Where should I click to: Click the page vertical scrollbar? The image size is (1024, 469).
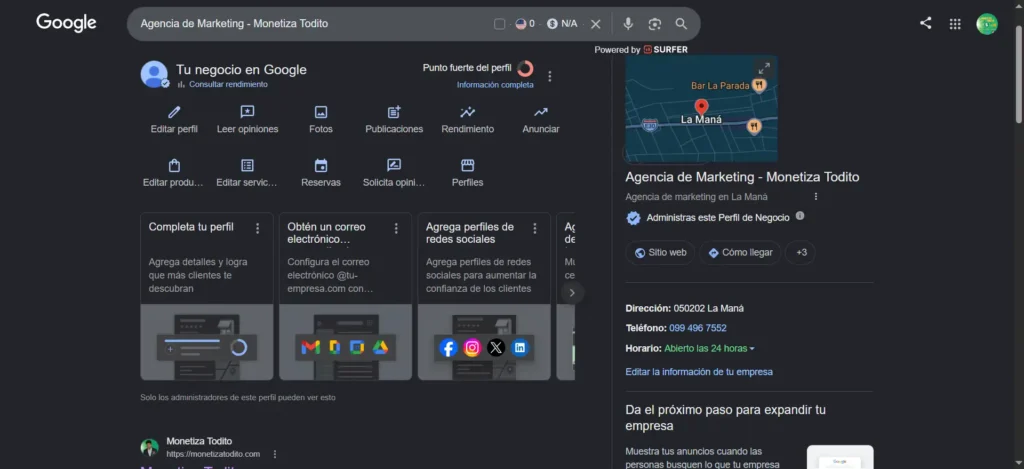pos(1019,73)
